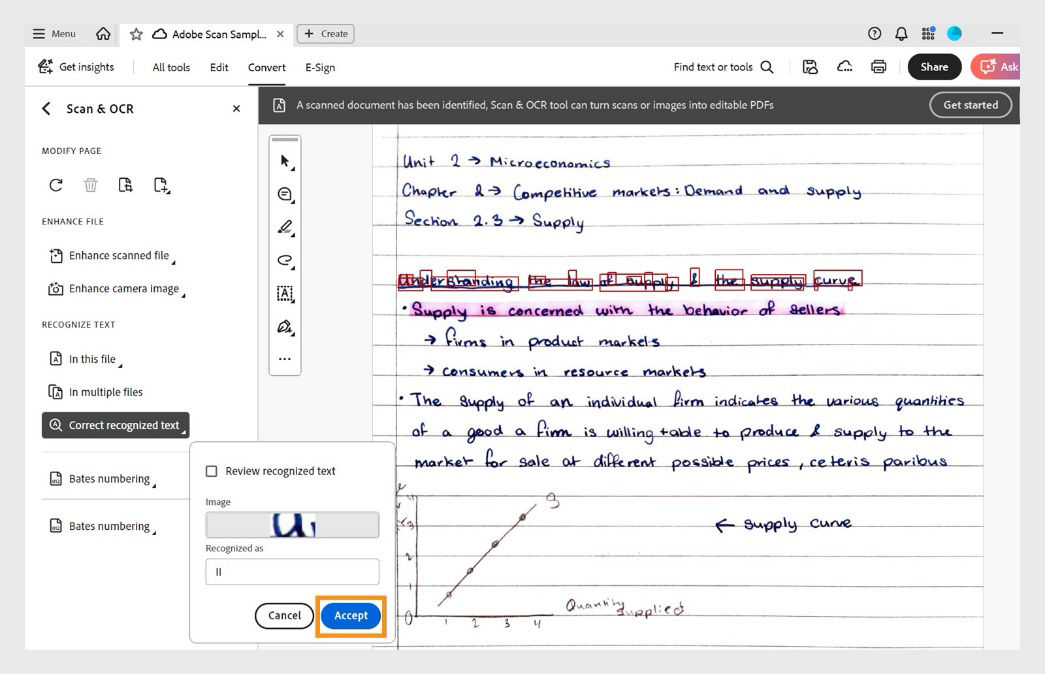
Task: Click the notifications bell icon
Action: click(901, 33)
